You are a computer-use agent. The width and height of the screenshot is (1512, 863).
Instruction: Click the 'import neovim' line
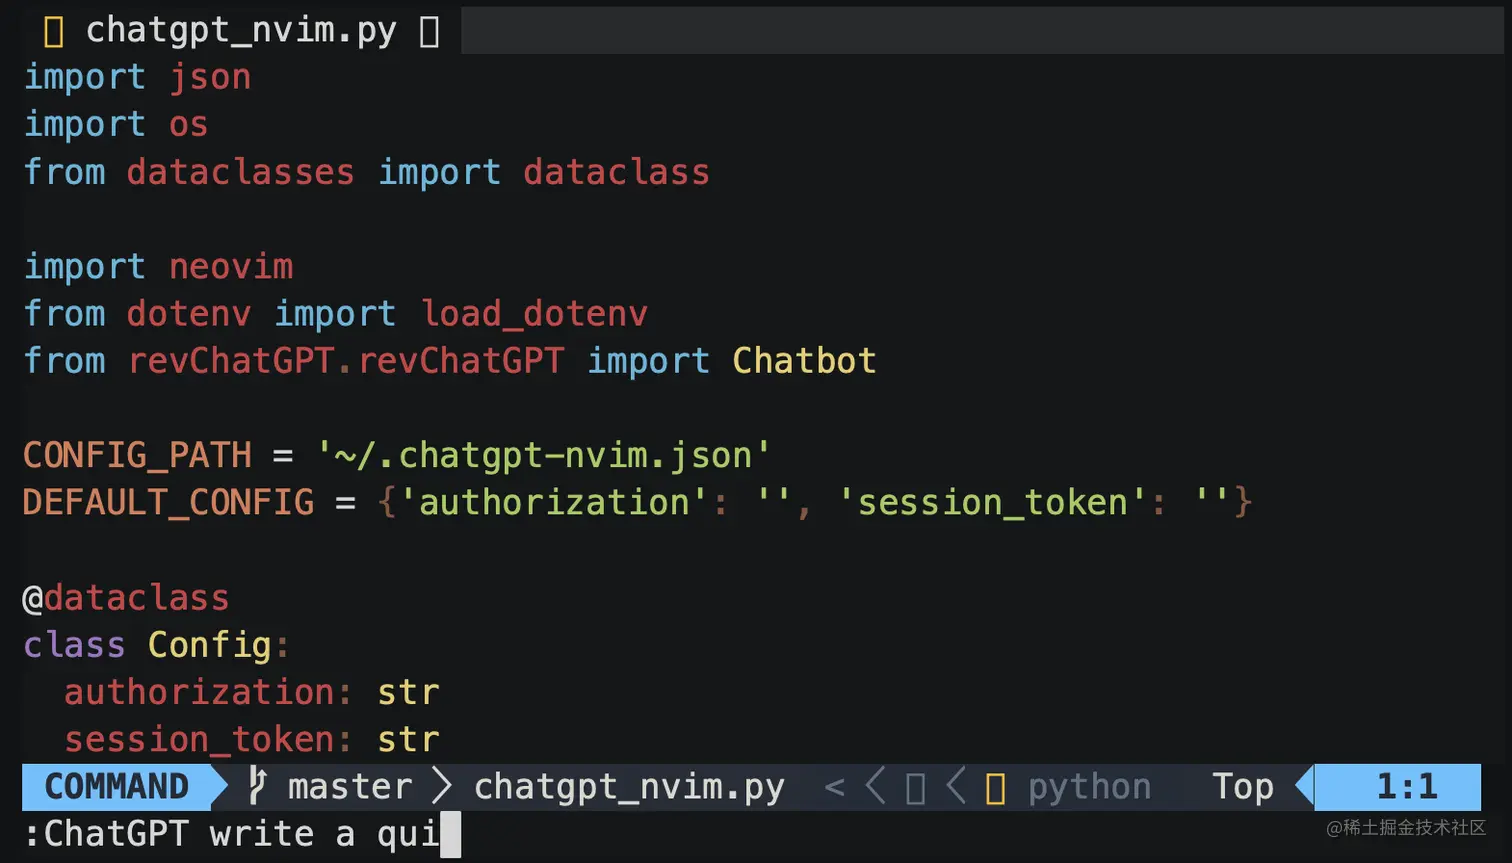pyautogui.click(x=158, y=267)
